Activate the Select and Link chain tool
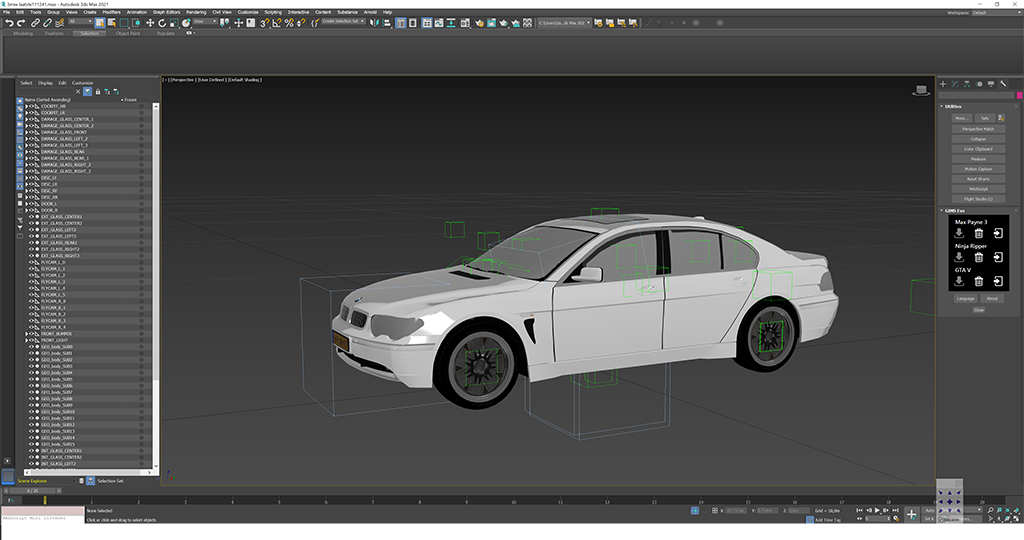Image resolution: width=1024 pixels, height=540 pixels. 35,23
